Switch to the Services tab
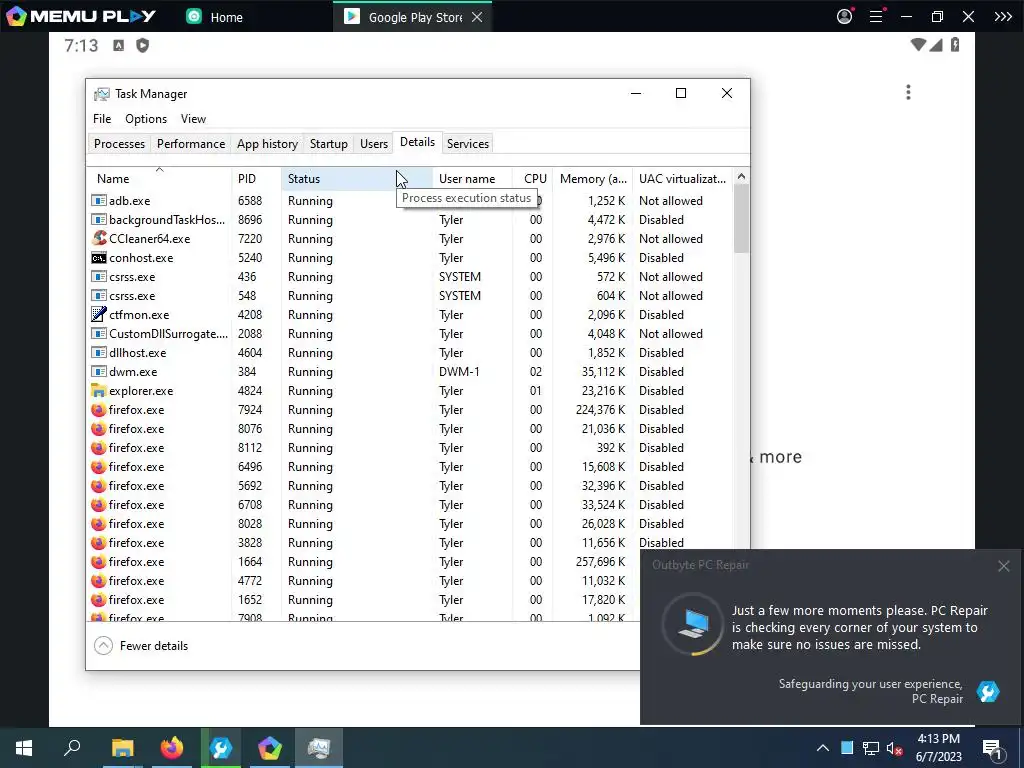1024x768 pixels. pyautogui.click(x=468, y=144)
